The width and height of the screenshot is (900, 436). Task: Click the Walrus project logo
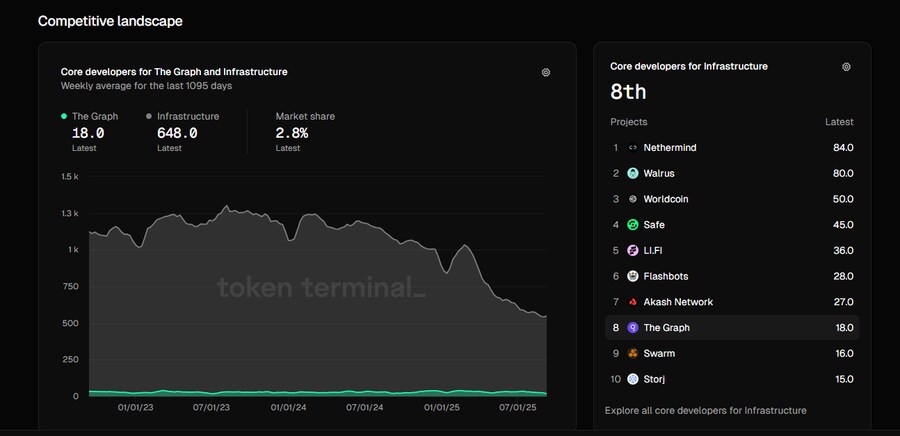[633, 173]
